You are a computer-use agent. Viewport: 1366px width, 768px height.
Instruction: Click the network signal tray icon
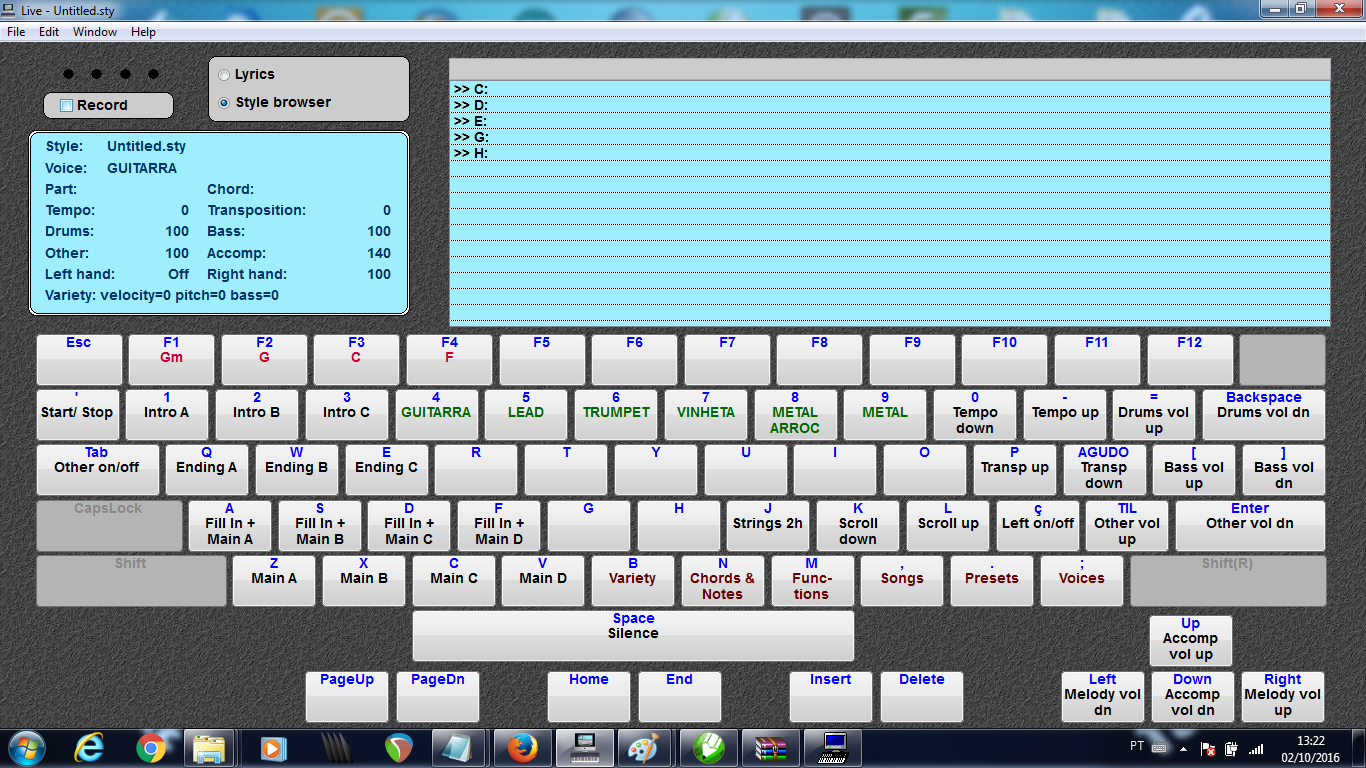point(1256,748)
